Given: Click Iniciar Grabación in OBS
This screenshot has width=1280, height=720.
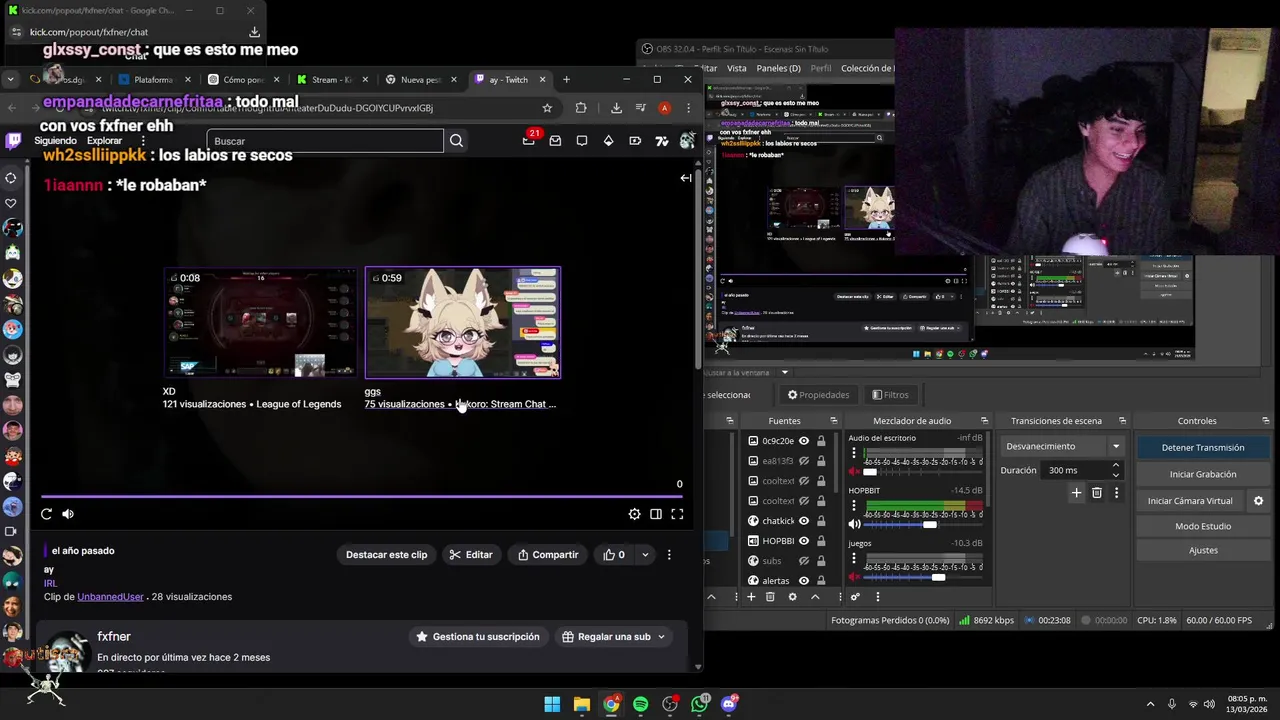Looking at the screenshot, I should point(1203,474).
